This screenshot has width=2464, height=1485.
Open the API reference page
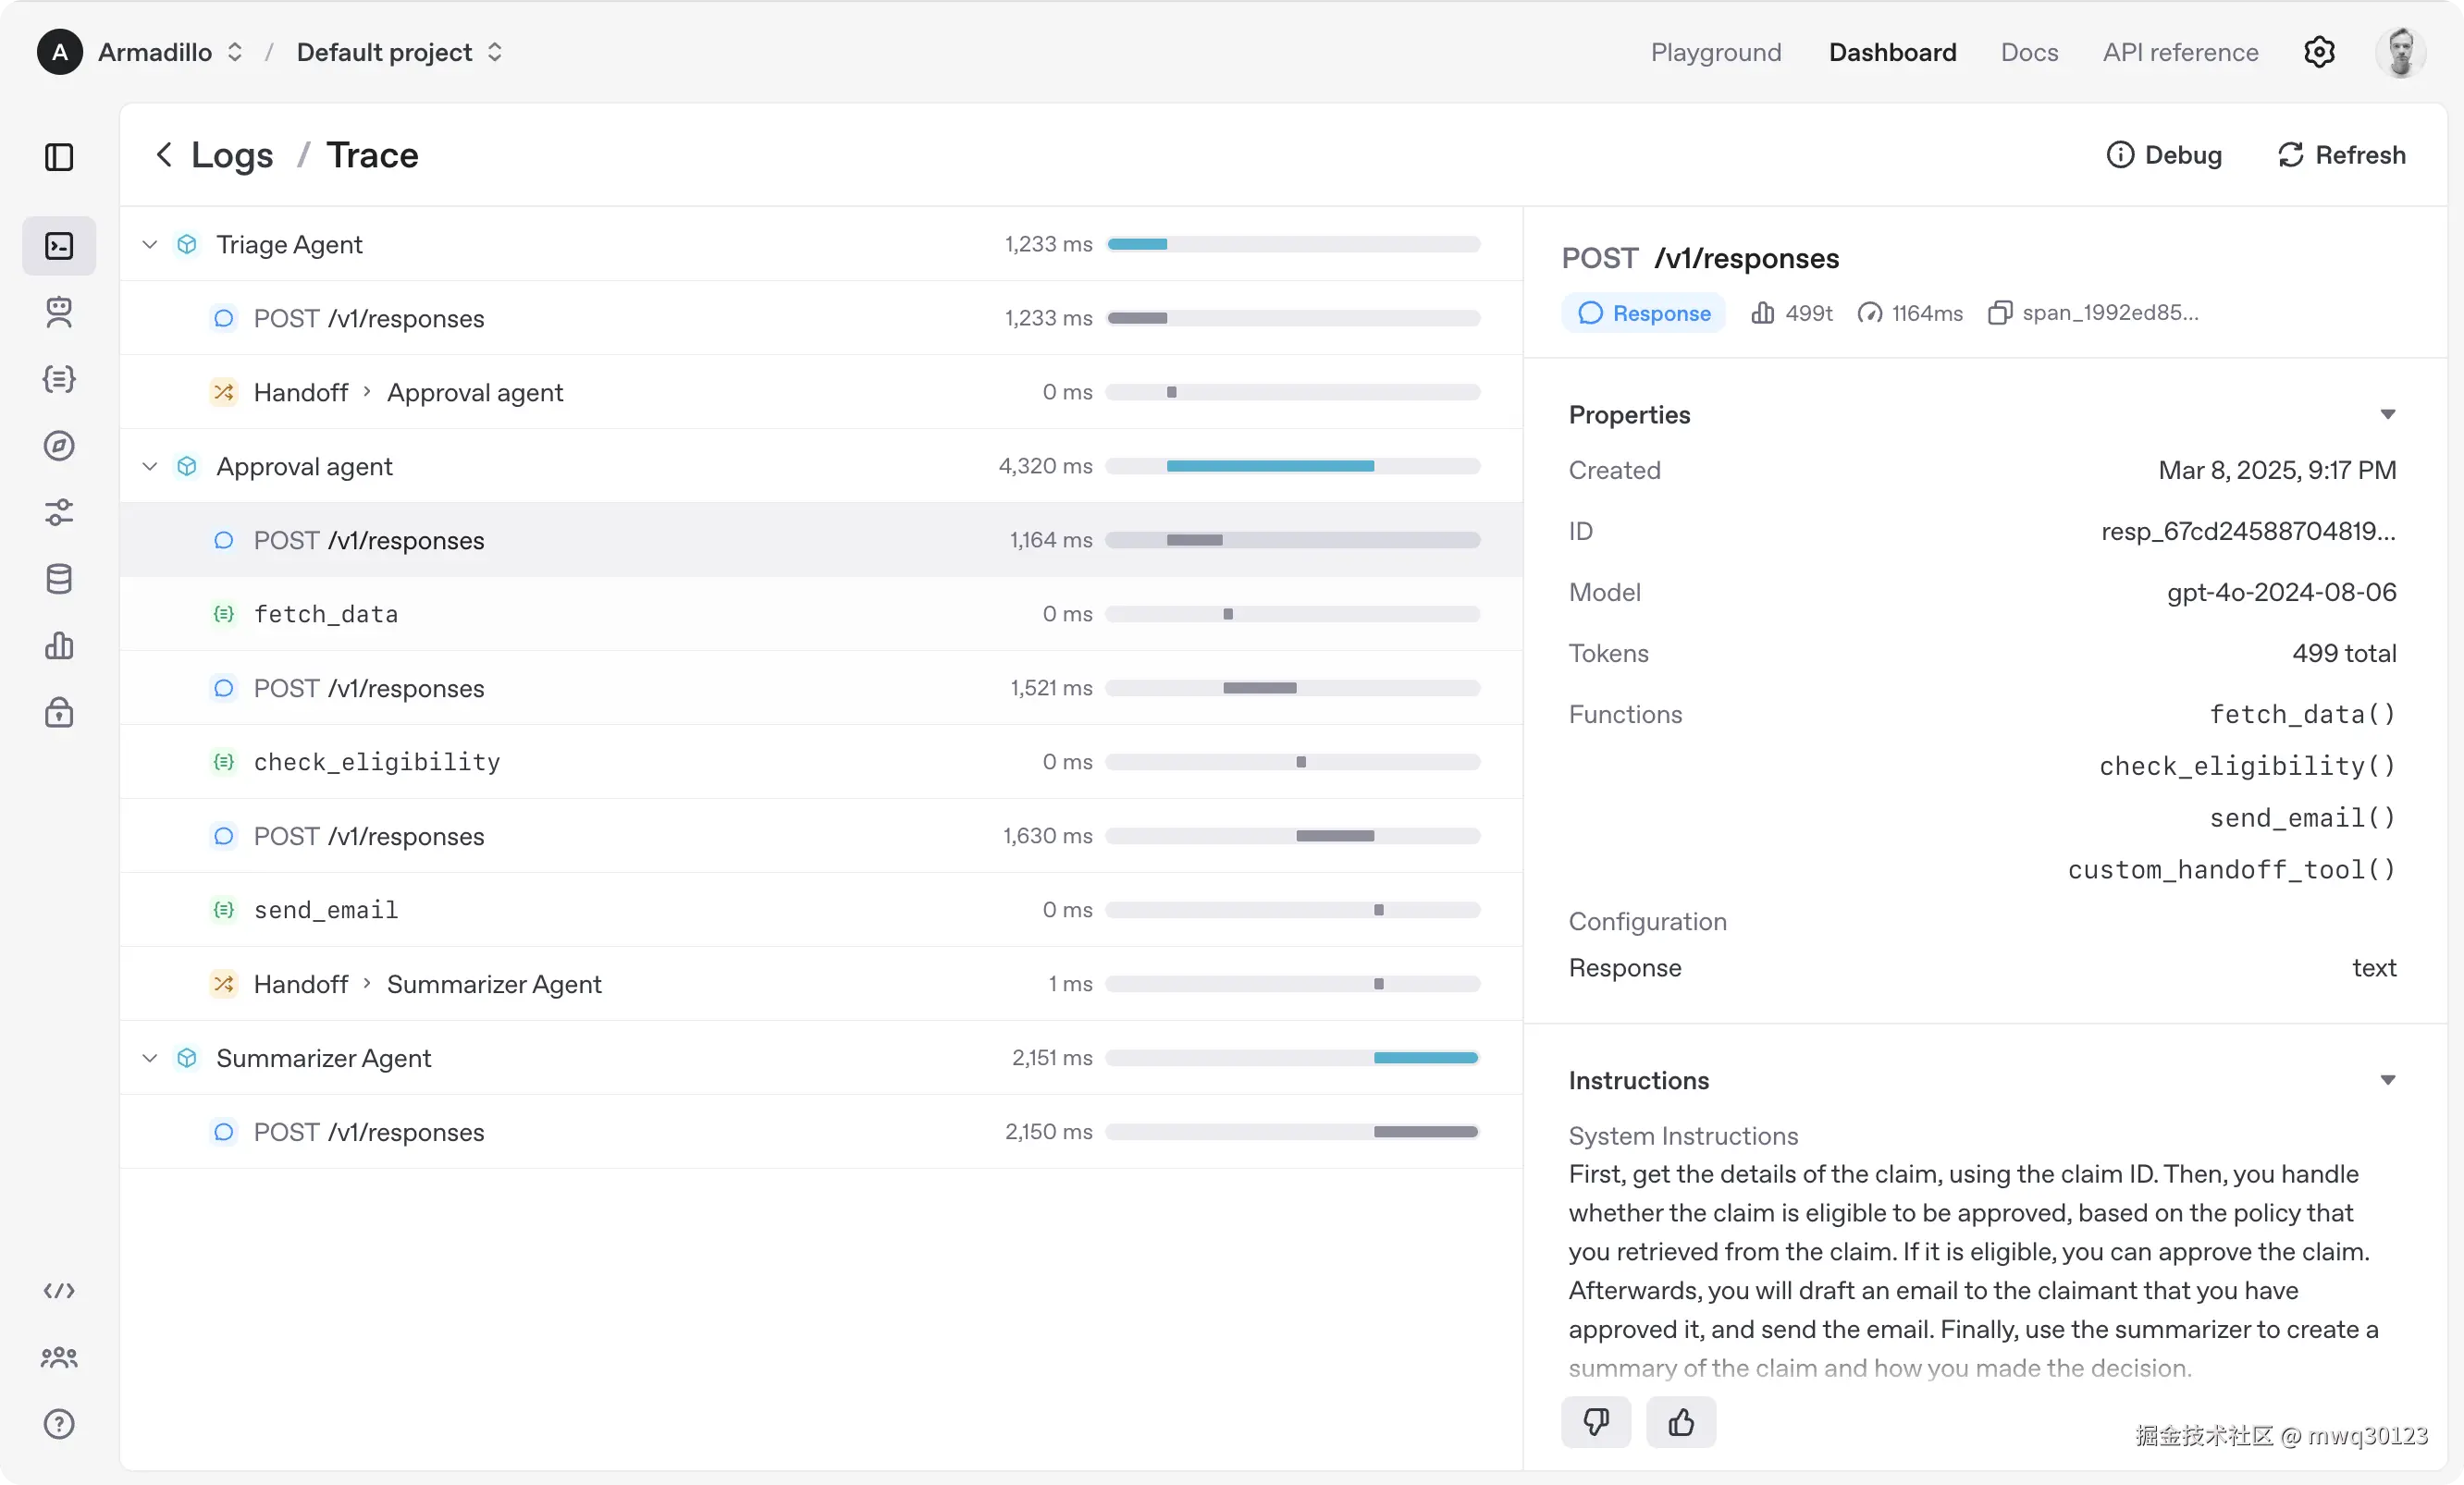click(x=2180, y=52)
